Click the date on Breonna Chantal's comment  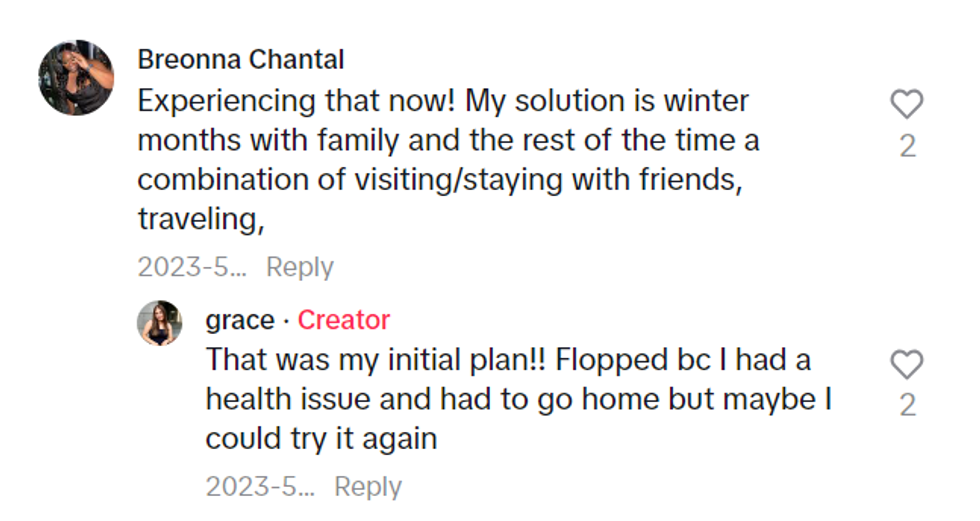pyautogui.click(x=191, y=267)
